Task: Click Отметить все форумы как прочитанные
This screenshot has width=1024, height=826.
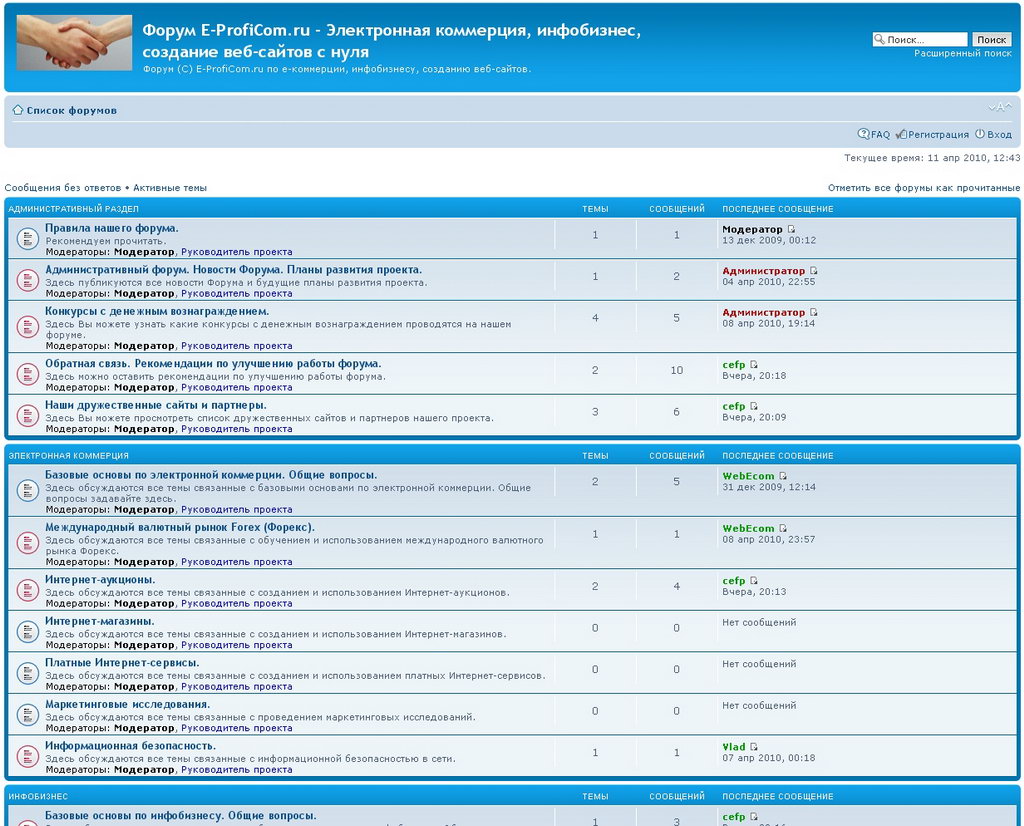Action: coord(923,188)
